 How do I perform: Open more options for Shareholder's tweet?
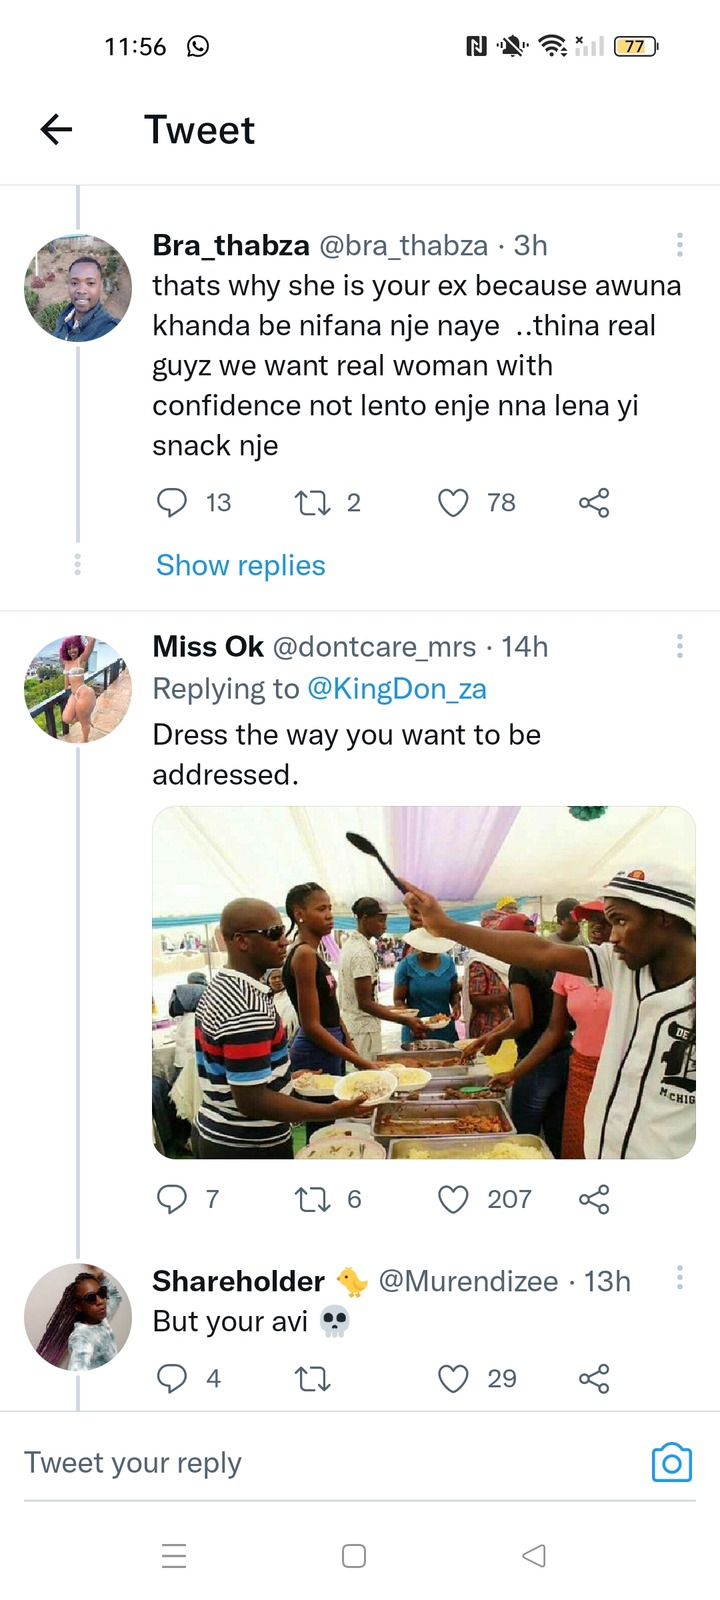click(x=680, y=1277)
